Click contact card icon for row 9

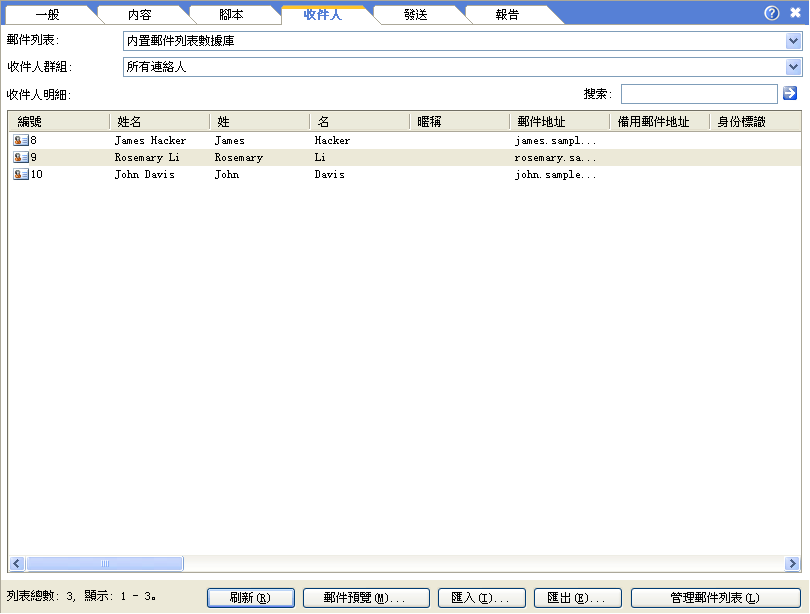coord(21,158)
